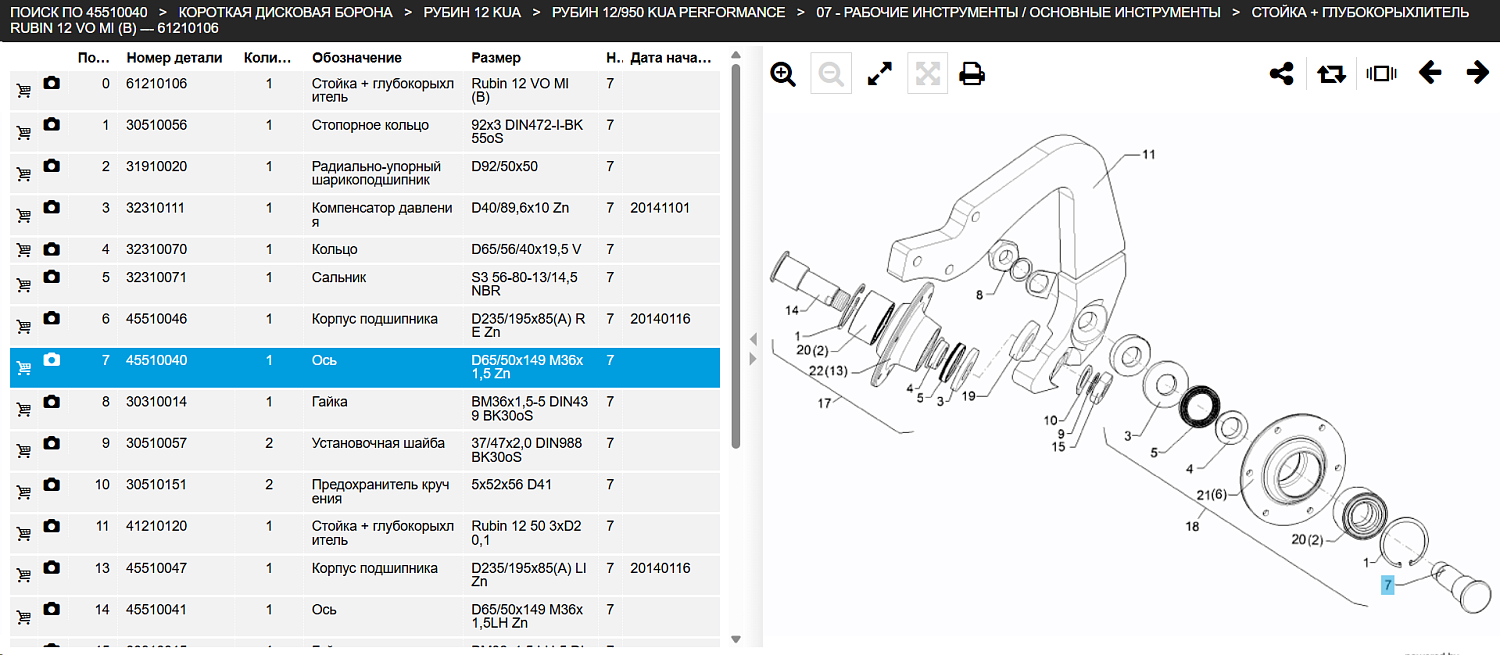The width and height of the screenshot is (1500, 655).
Task: Select callout 11 in the diagram
Action: [1149, 155]
